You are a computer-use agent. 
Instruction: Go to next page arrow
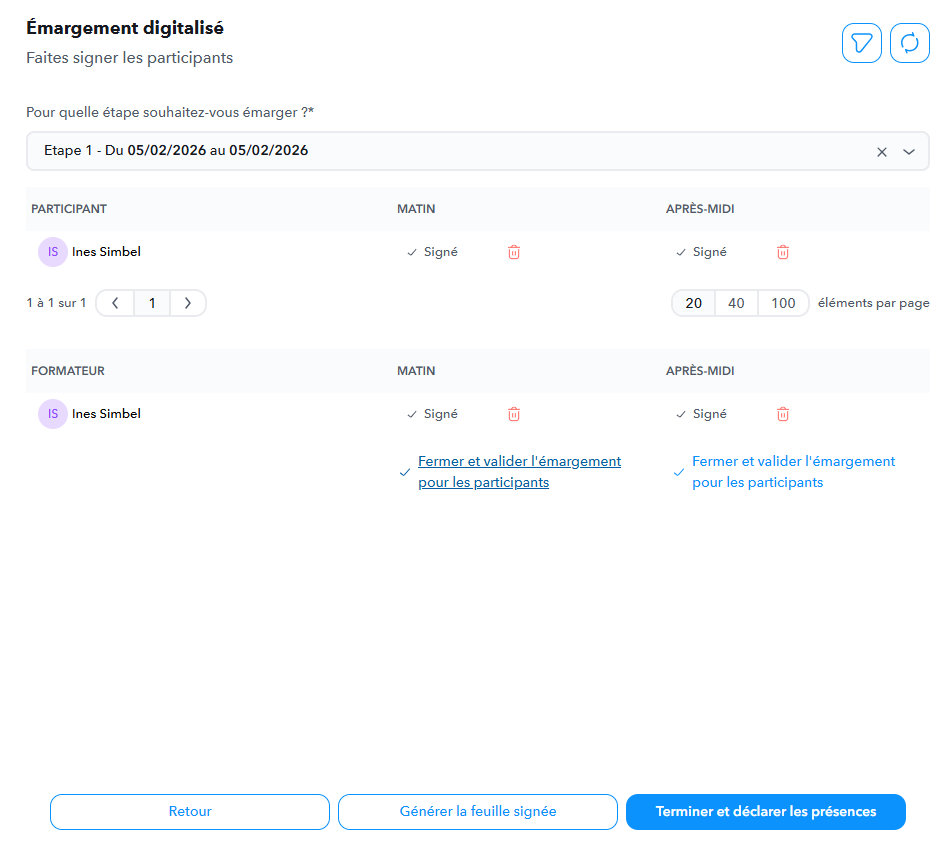[x=188, y=303]
